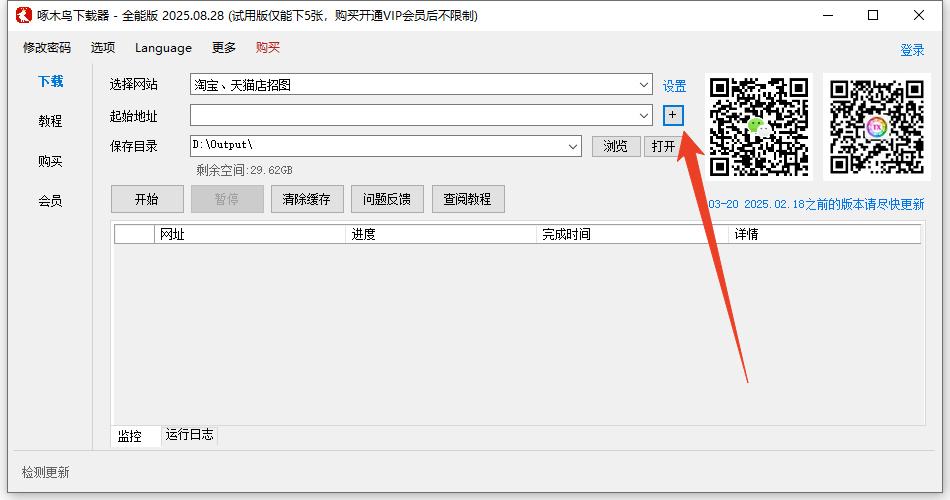Select the 会员 sidebar tab

tap(50, 201)
